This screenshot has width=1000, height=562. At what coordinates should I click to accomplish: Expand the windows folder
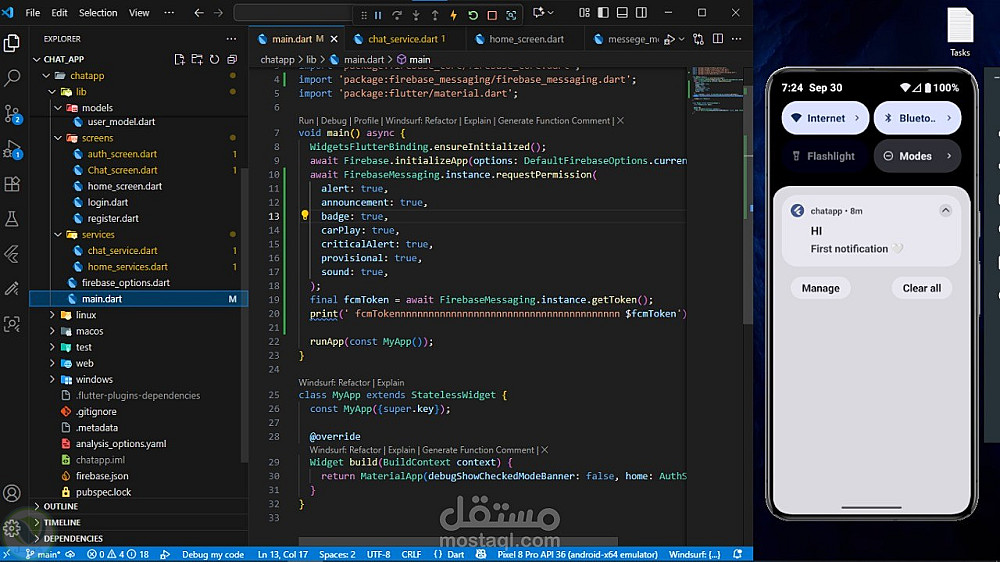[x=52, y=380]
